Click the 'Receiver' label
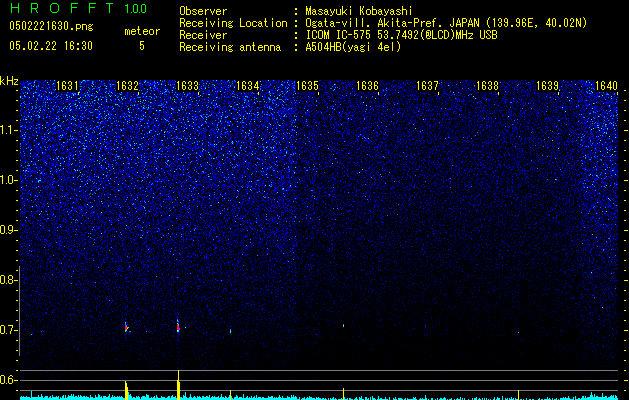 [203, 35]
